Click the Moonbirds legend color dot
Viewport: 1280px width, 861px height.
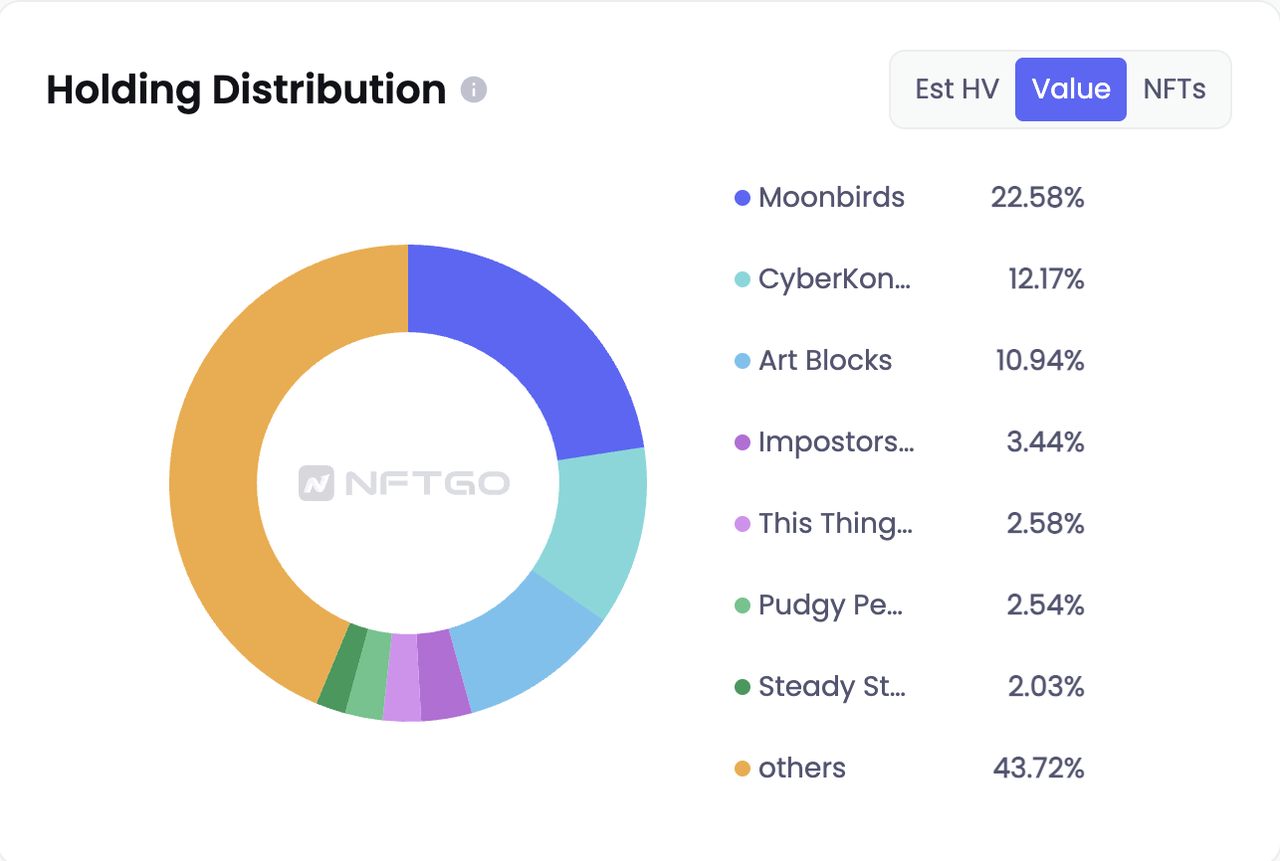pyautogui.click(x=742, y=198)
